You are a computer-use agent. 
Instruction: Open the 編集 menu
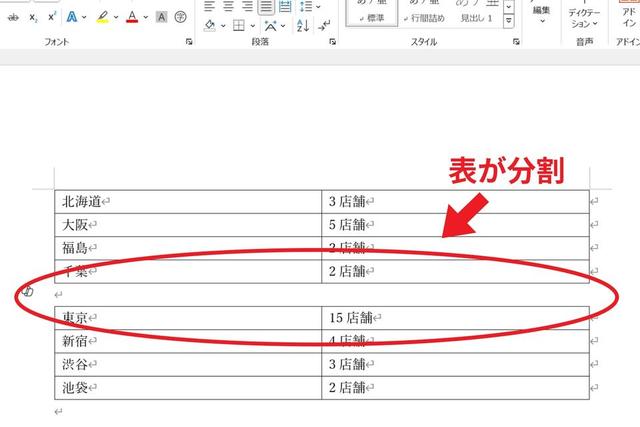click(x=542, y=13)
